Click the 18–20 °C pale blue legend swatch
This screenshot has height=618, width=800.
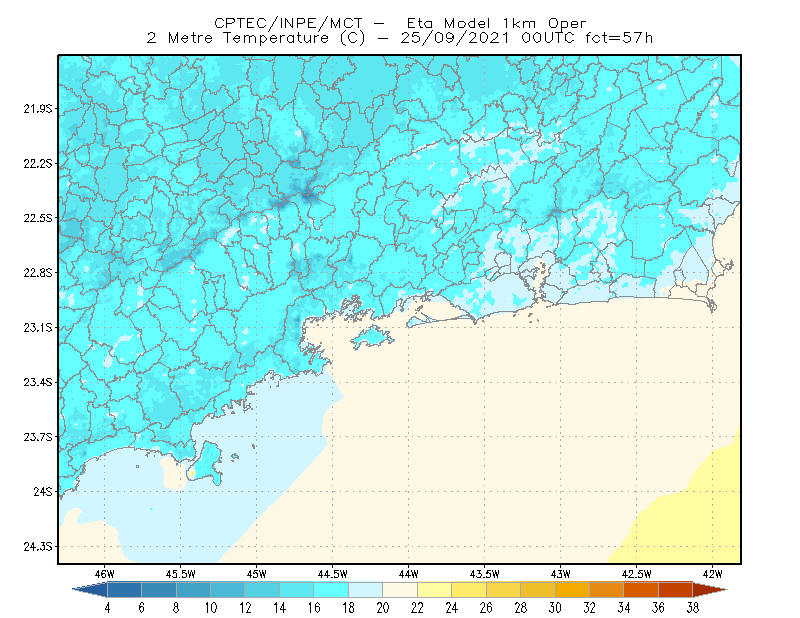365,590
